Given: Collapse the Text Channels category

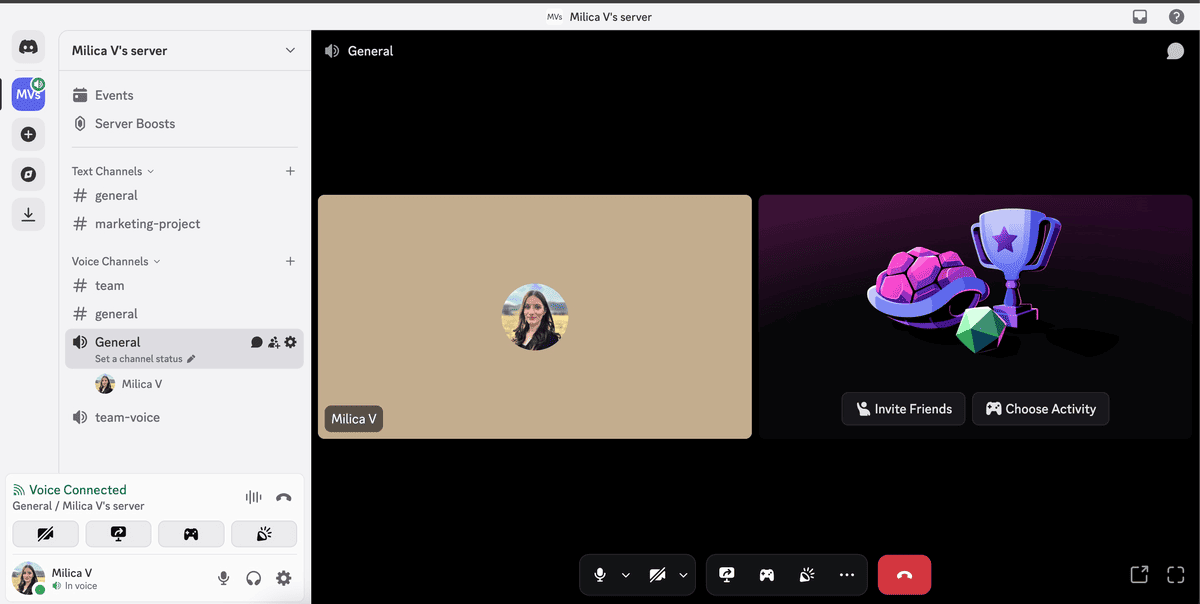Looking at the screenshot, I should [112, 171].
